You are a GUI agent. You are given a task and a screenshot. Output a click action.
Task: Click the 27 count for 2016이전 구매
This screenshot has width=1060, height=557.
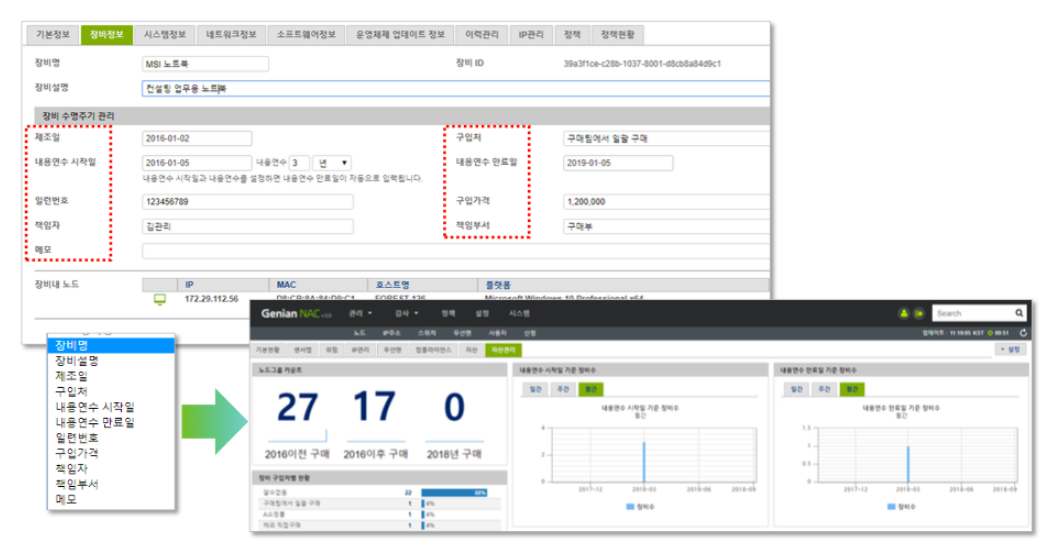coord(297,408)
